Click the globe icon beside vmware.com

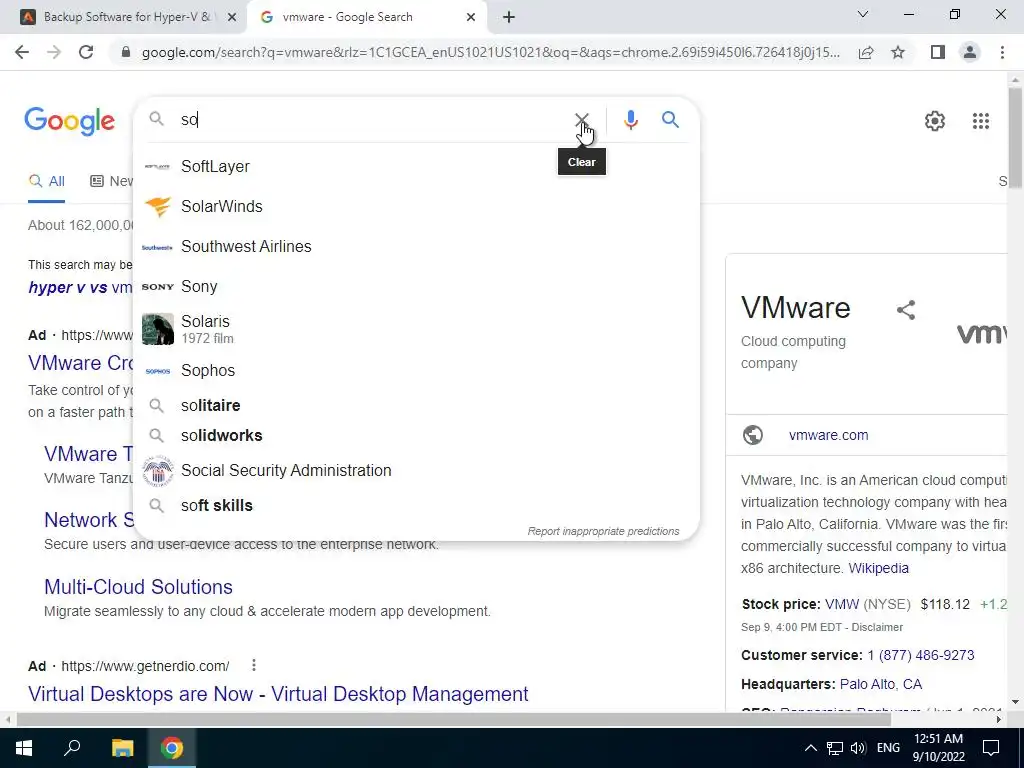753,435
